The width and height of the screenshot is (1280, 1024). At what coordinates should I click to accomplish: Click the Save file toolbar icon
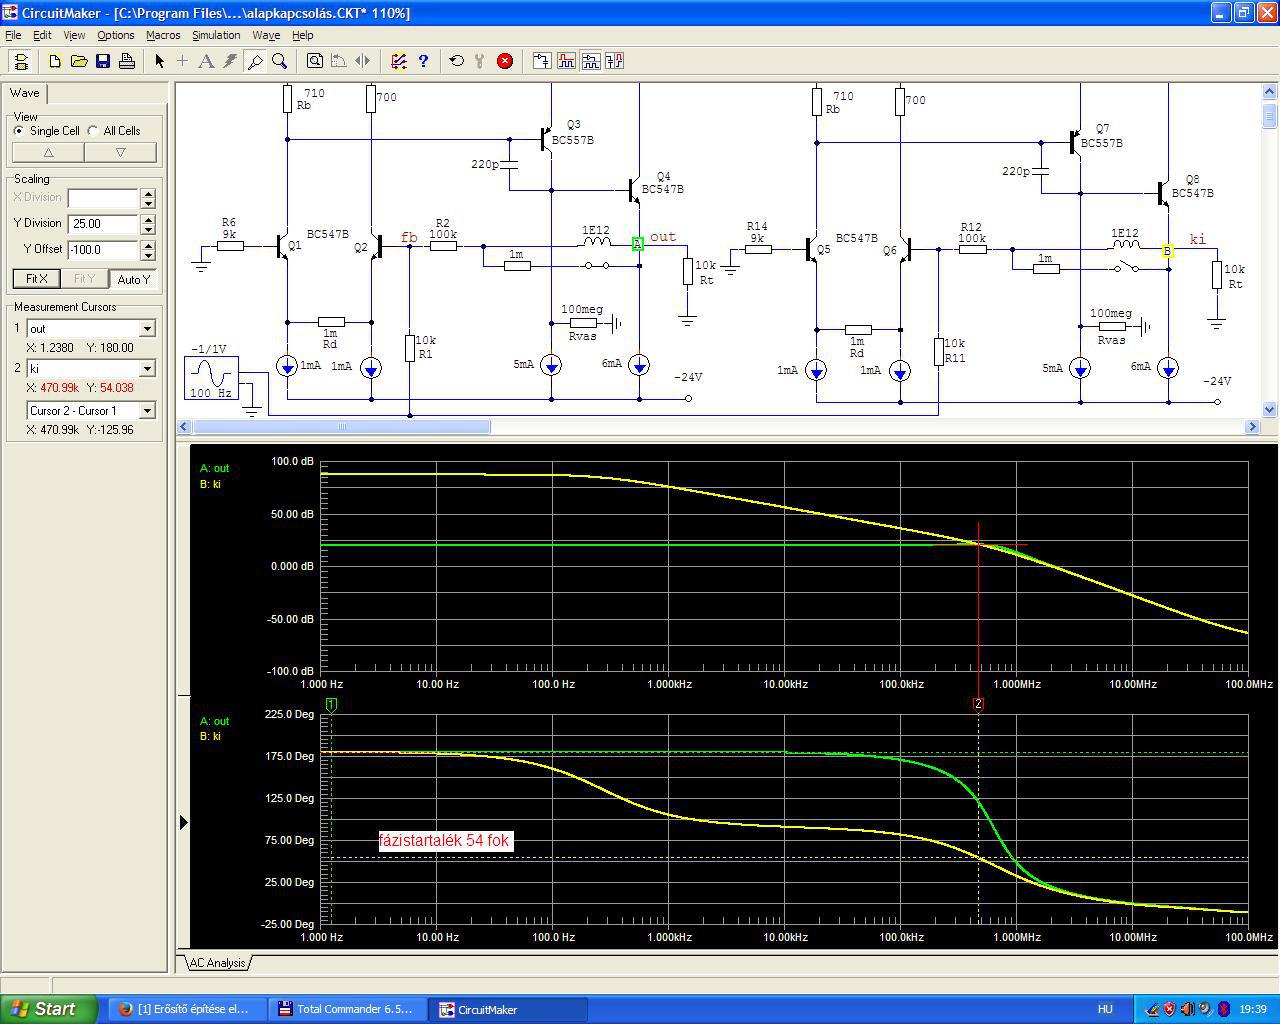pos(103,61)
